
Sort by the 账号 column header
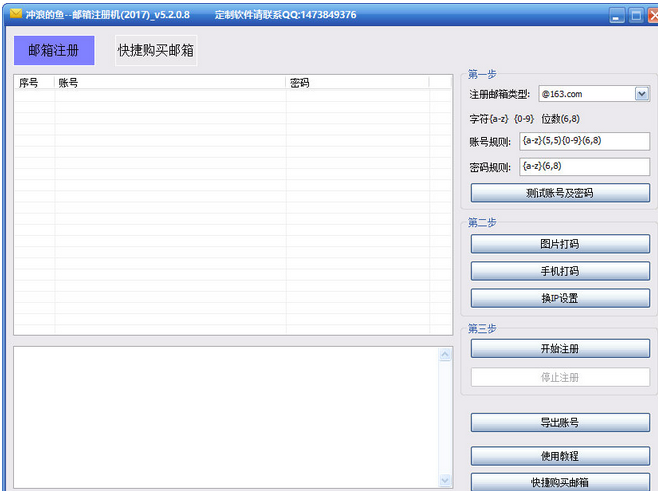170,83
